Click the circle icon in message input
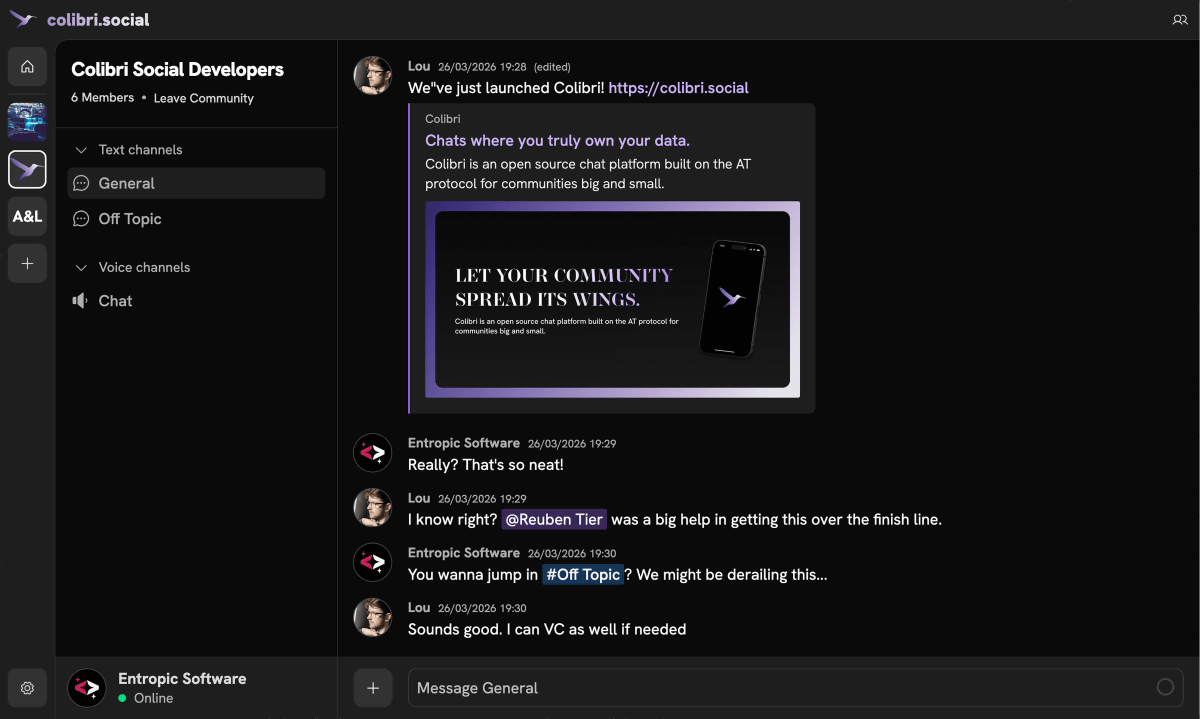Screen dimensions: 1200x719 click(x=1165, y=687)
